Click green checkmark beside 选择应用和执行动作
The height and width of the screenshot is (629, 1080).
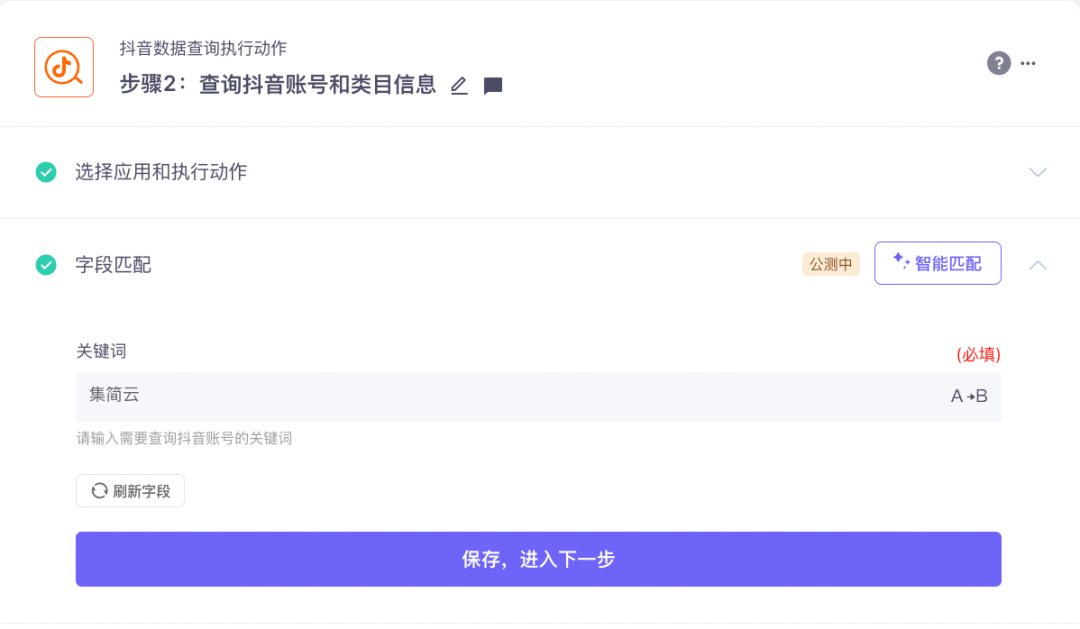(46, 172)
